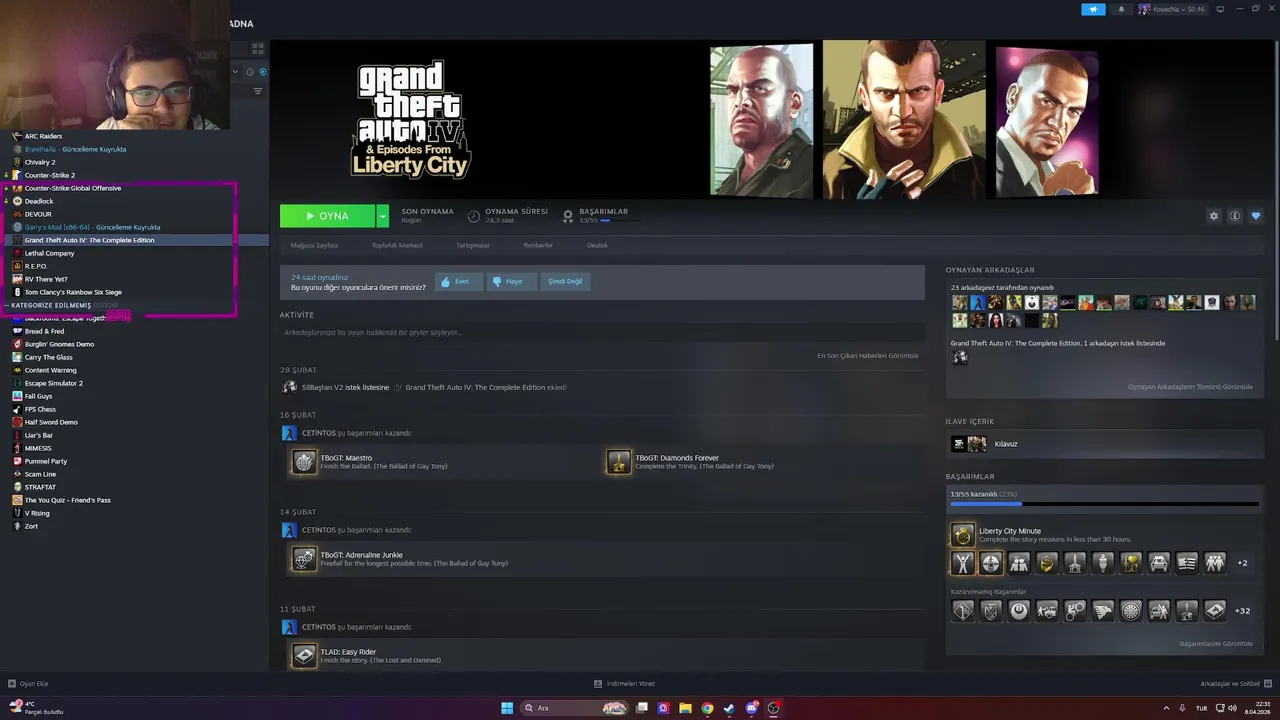Click Rainbow Six Siege game icon
The image size is (1280, 720).
pos(17,292)
